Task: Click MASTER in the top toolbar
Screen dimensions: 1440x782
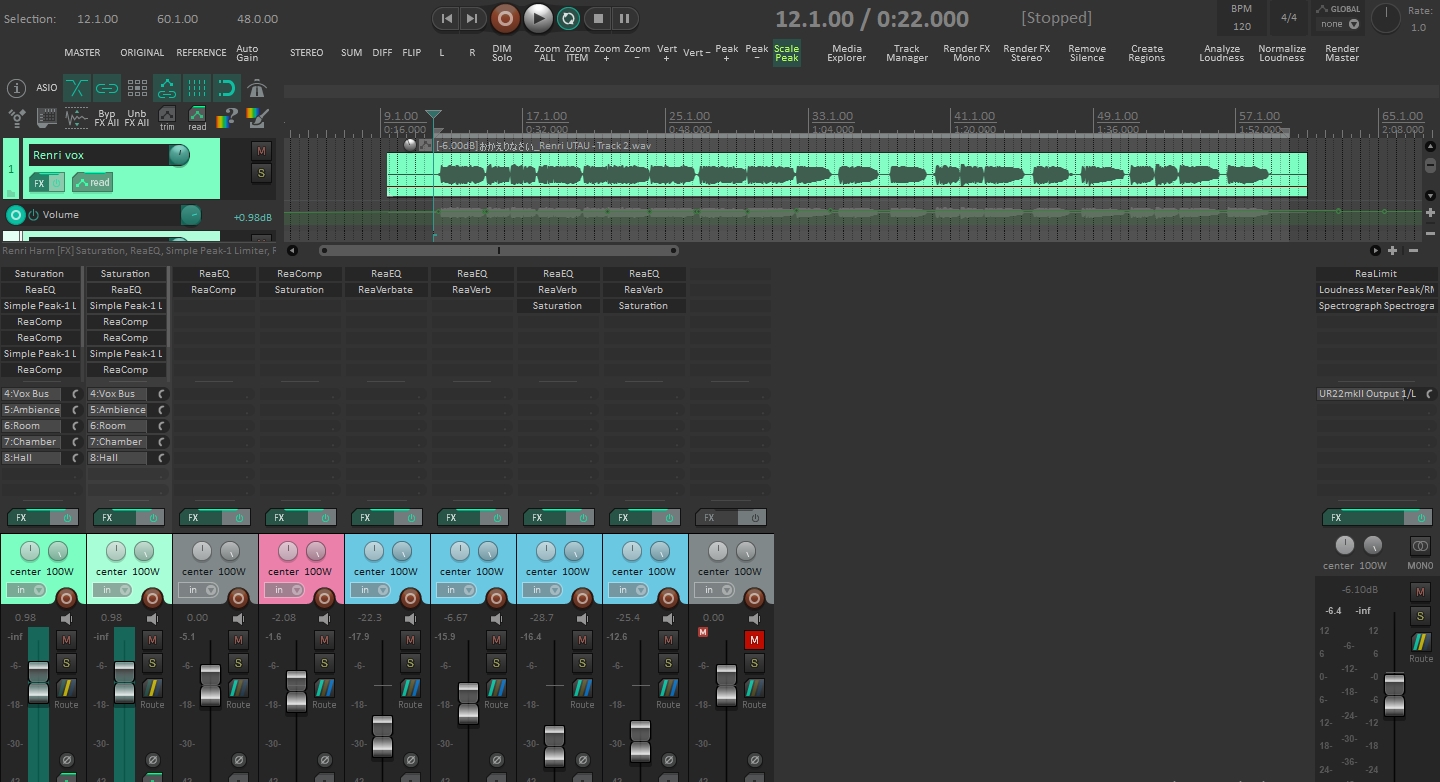Action: coord(82,53)
